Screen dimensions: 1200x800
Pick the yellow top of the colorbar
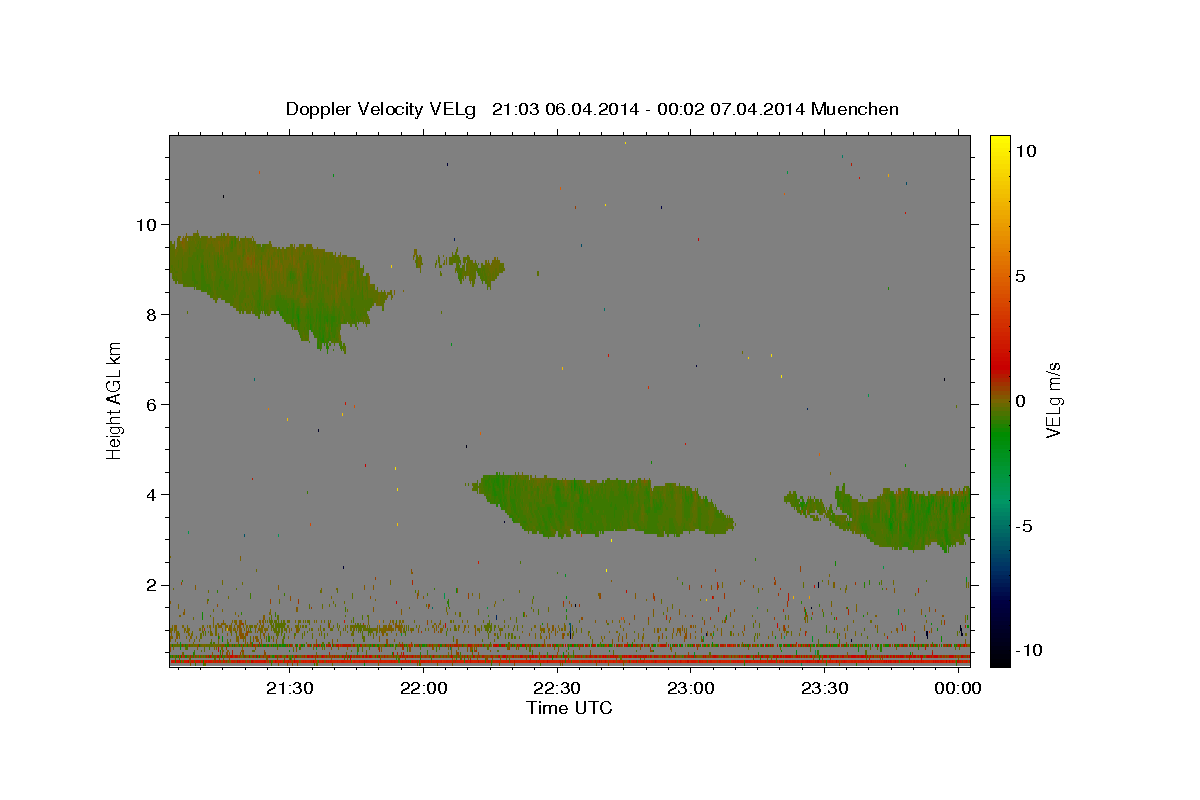pos(1000,145)
